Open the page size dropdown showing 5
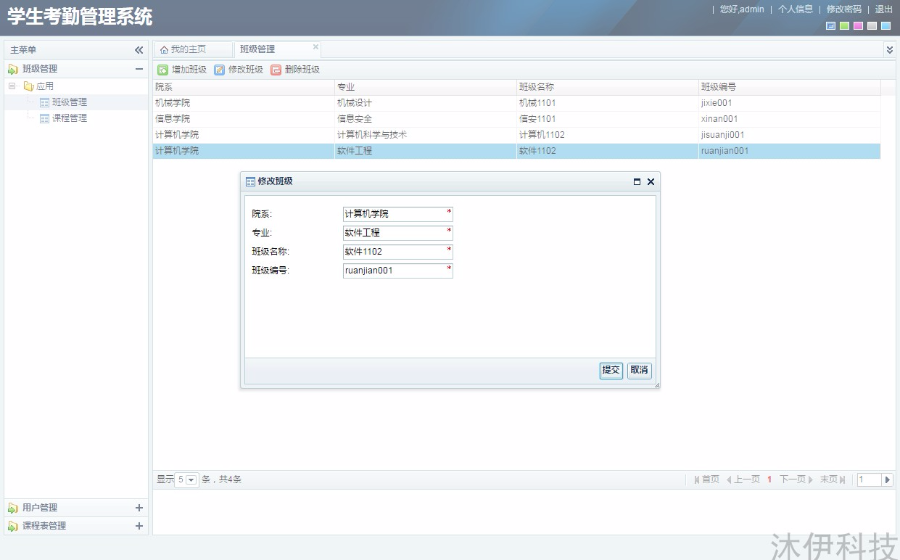900x560 pixels. [192, 480]
